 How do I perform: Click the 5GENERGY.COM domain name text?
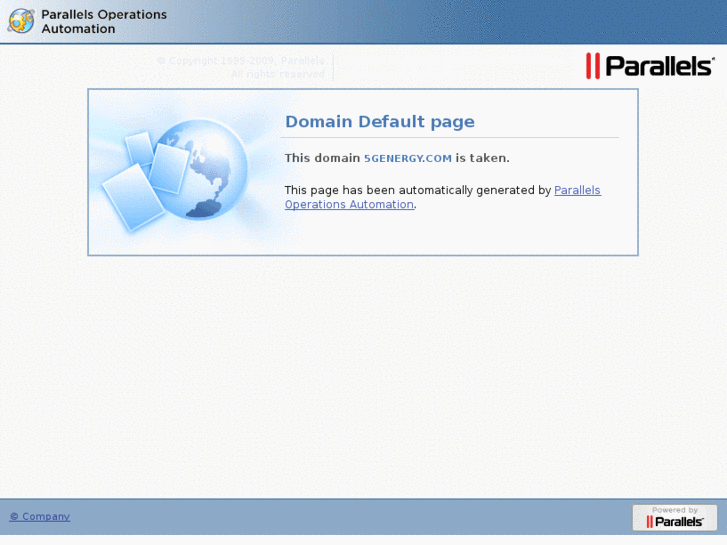(x=408, y=159)
